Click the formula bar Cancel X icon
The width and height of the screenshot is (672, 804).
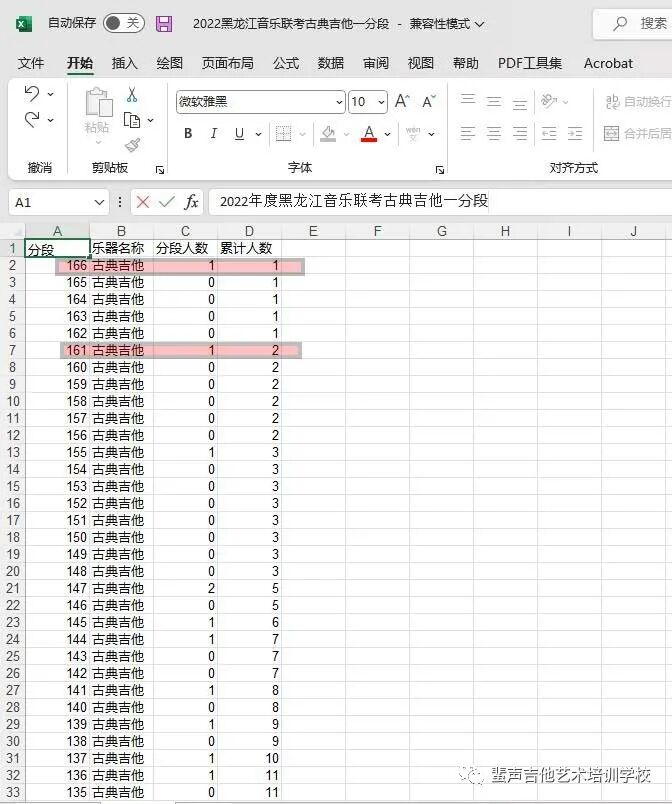[143, 202]
